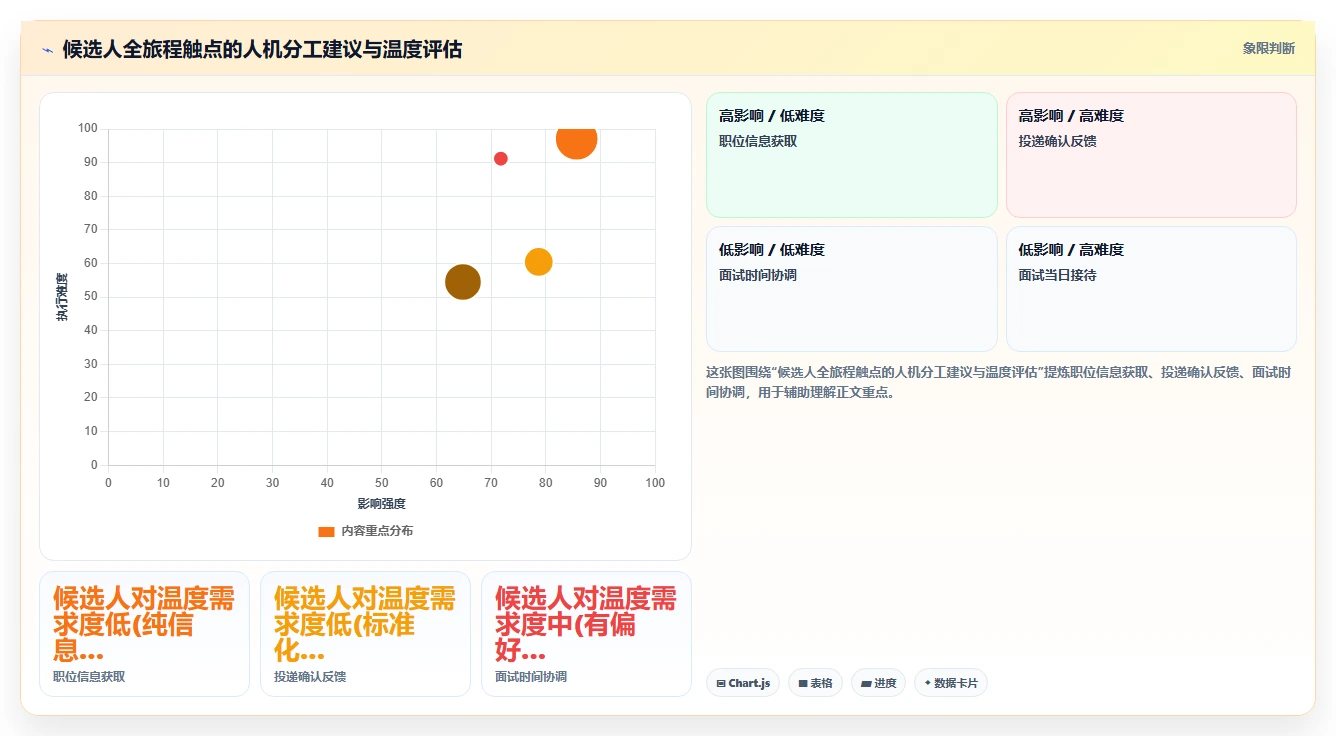Click the large orange bubble near 100
1336x736 pixels.
[577, 139]
